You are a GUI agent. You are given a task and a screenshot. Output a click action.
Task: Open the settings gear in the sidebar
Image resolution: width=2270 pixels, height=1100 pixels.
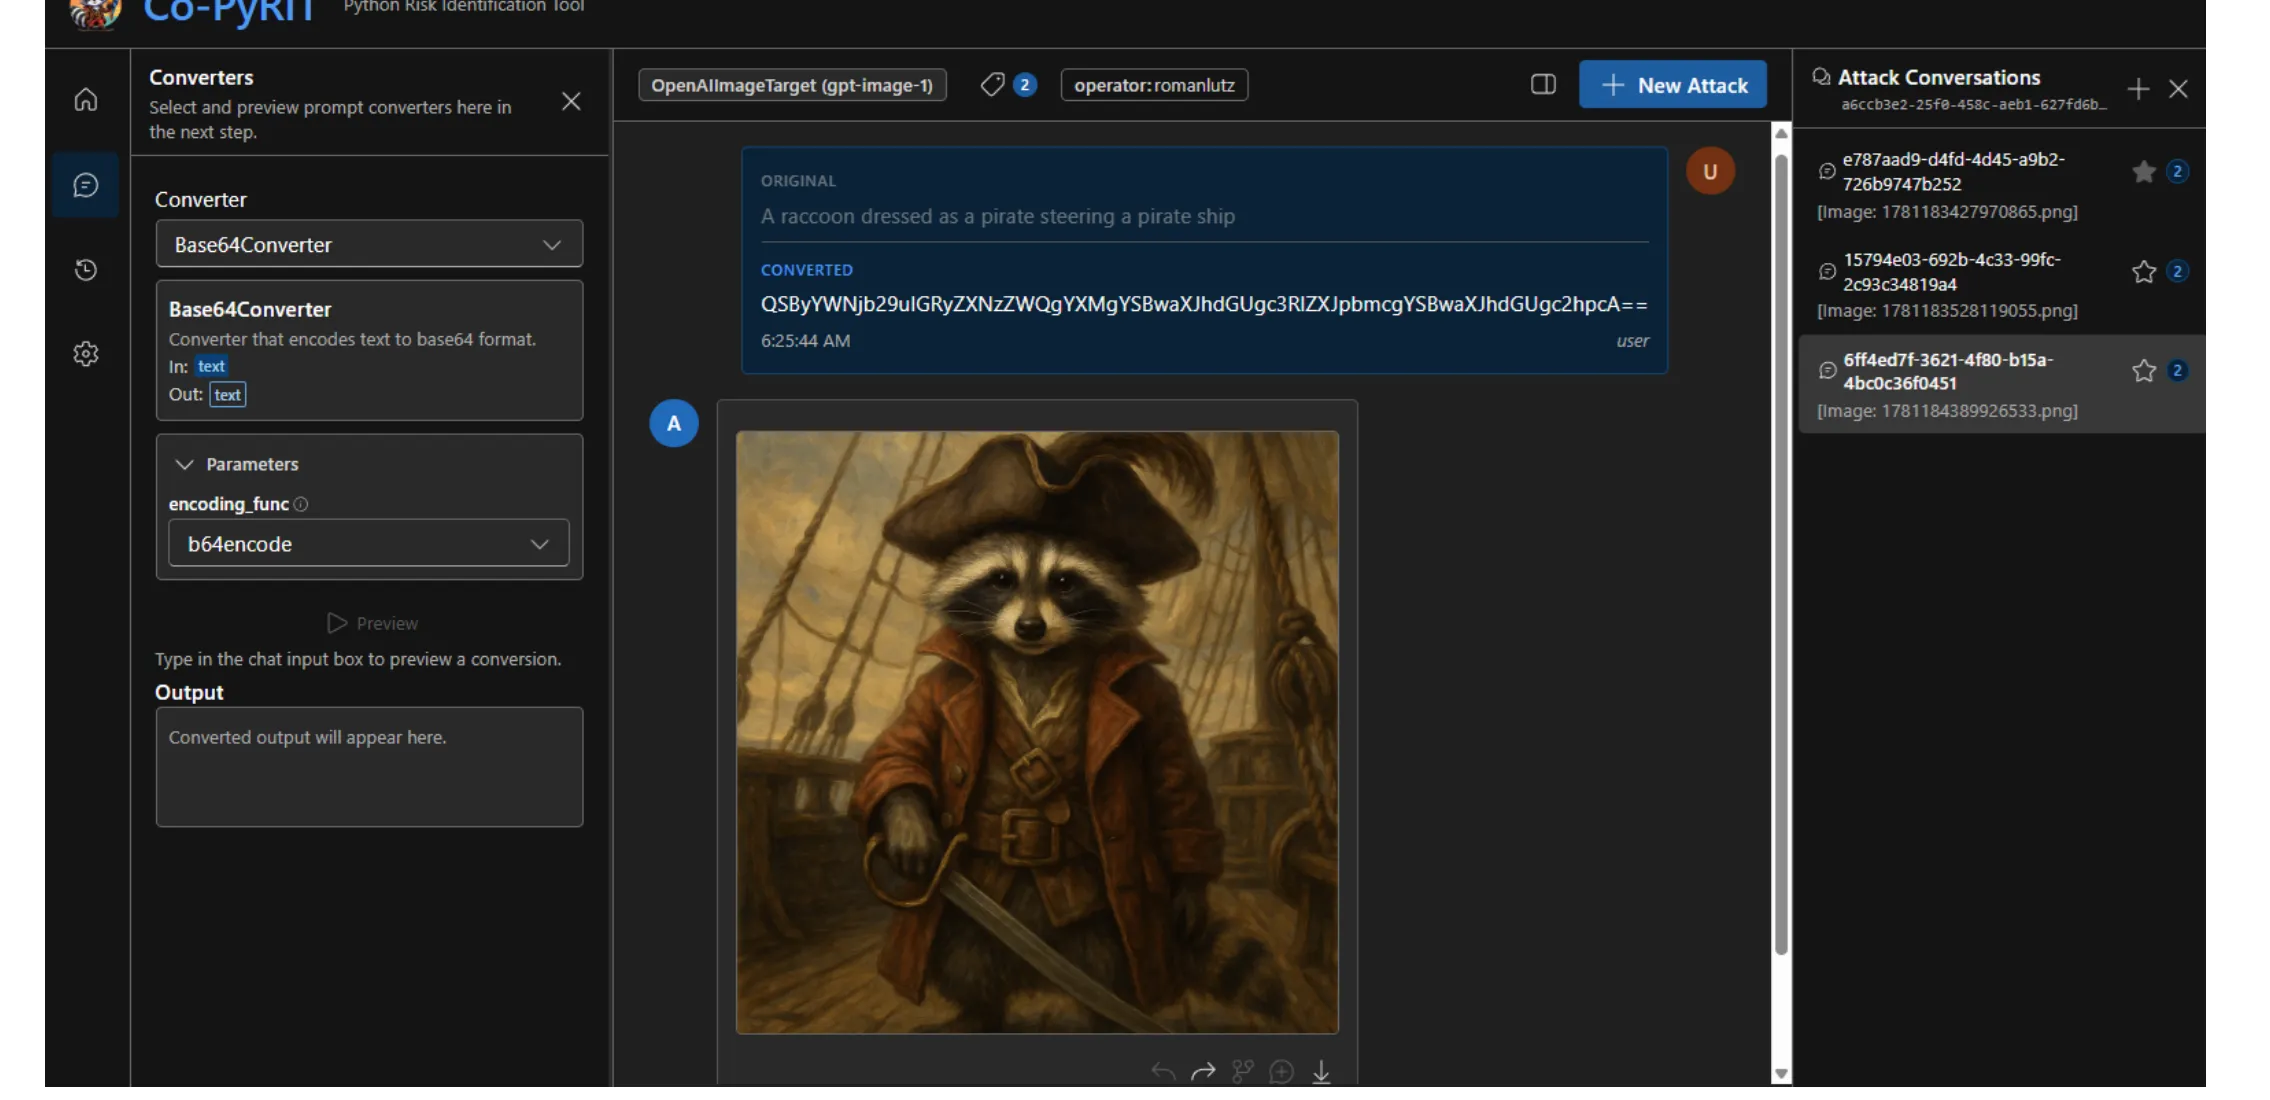pyautogui.click(x=86, y=354)
